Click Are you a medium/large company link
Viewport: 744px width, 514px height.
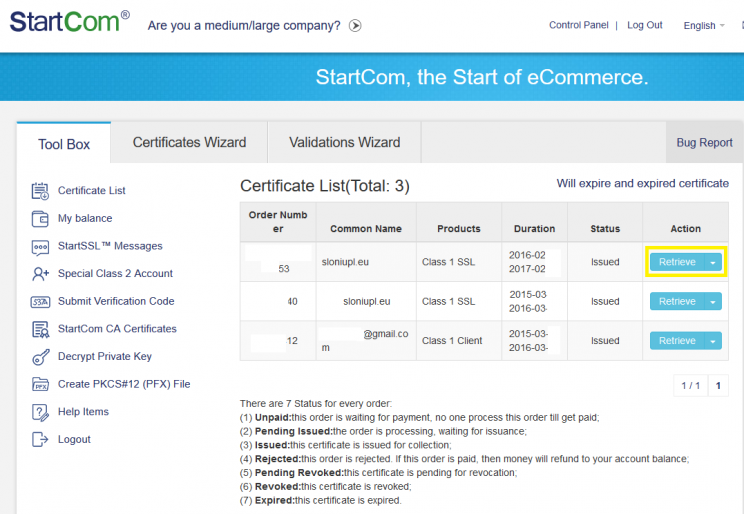[244, 25]
